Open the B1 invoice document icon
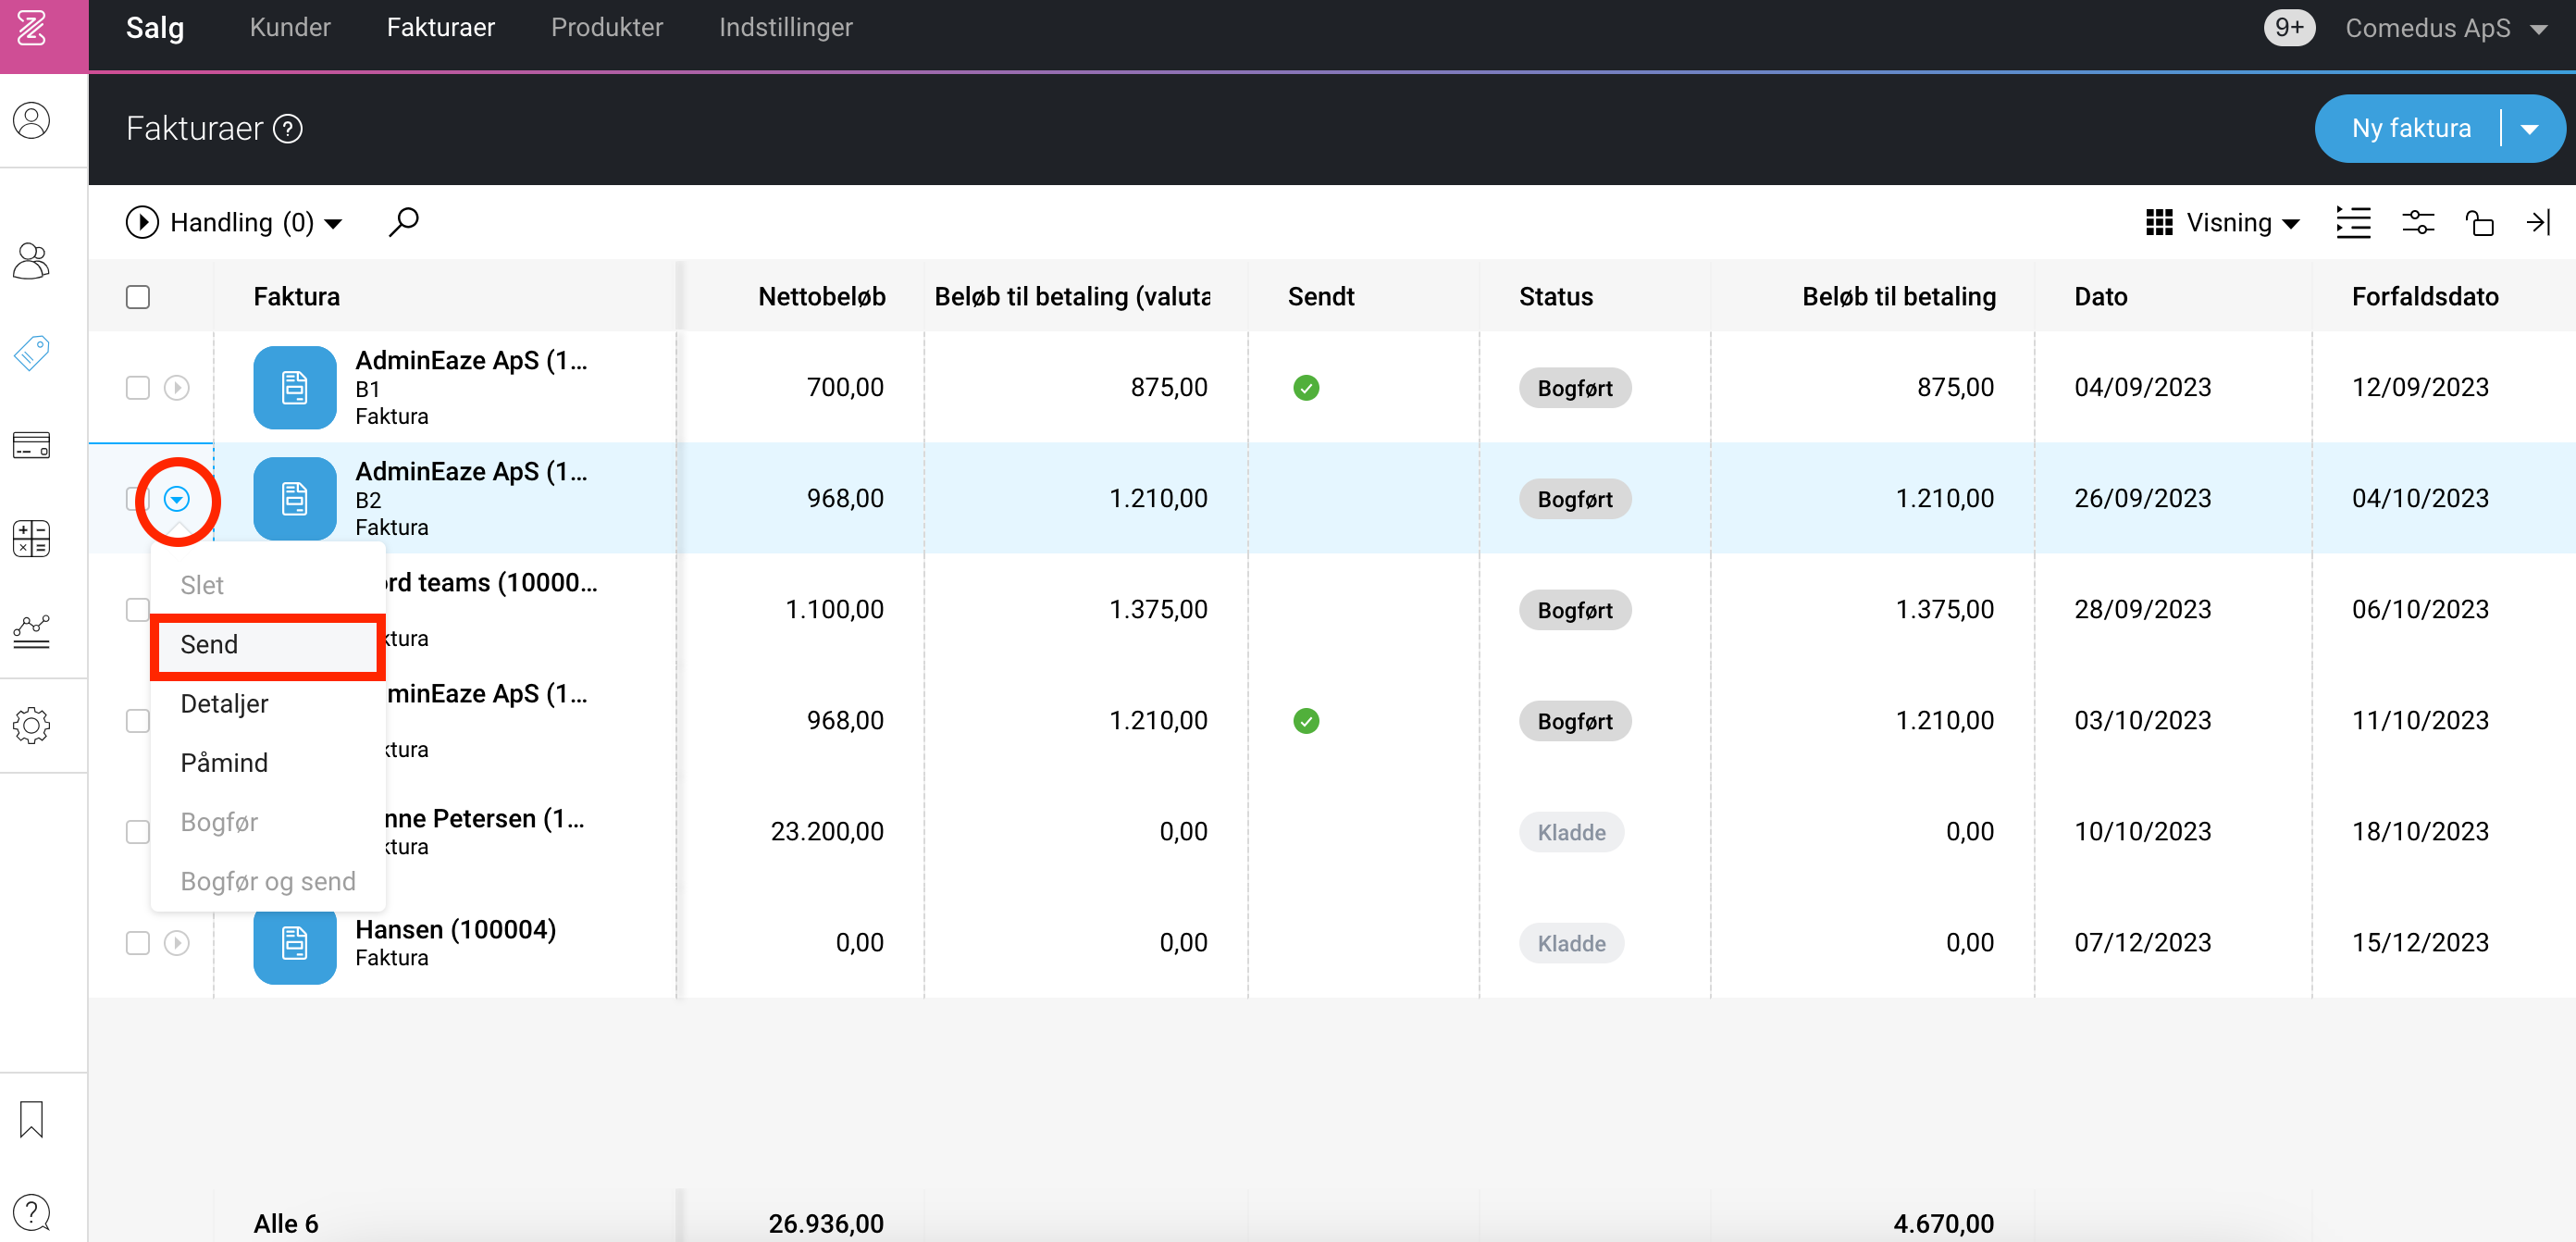Screen dimensions: 2576x1242 point(295,388)
